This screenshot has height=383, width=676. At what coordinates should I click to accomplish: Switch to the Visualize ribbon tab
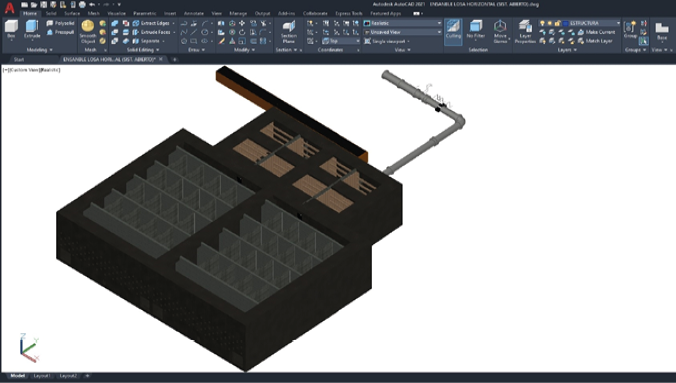point(116,13)
